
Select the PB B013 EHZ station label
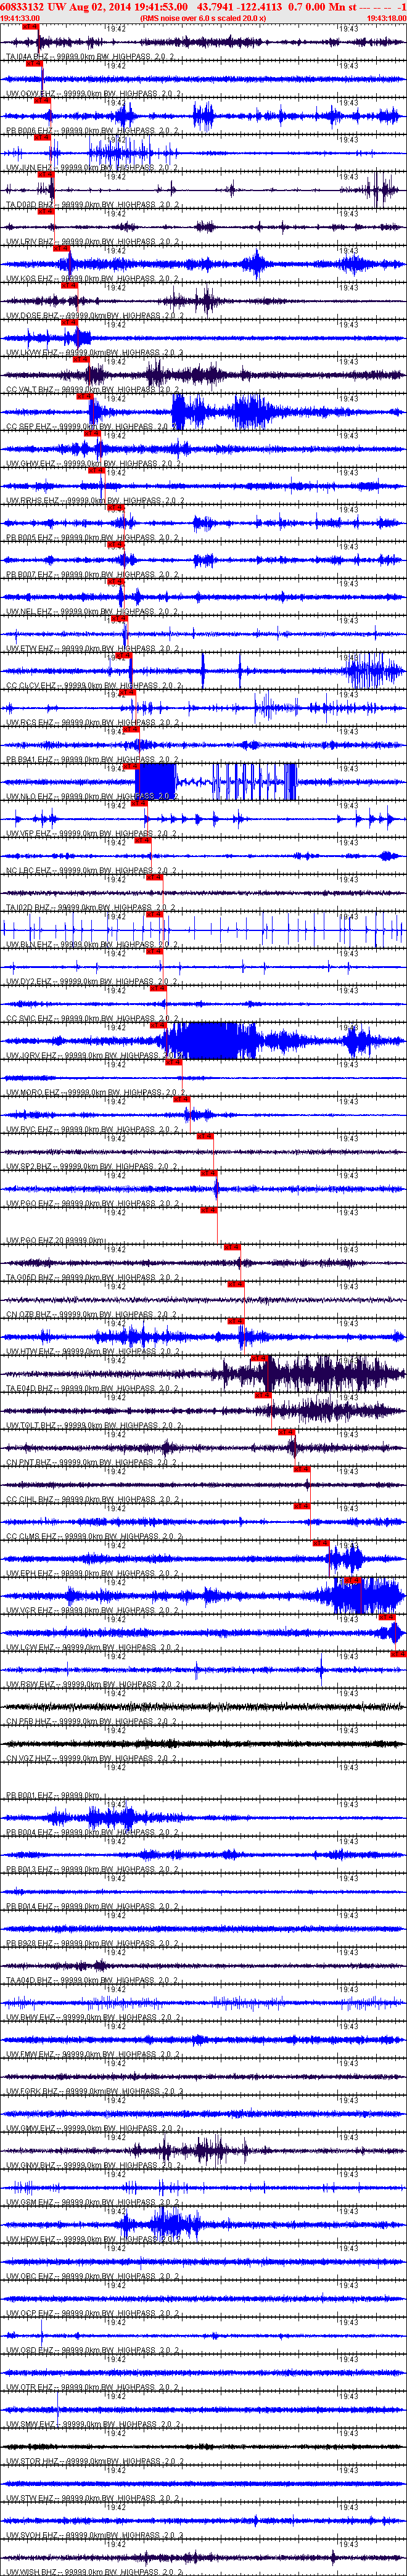point(93,1870)
